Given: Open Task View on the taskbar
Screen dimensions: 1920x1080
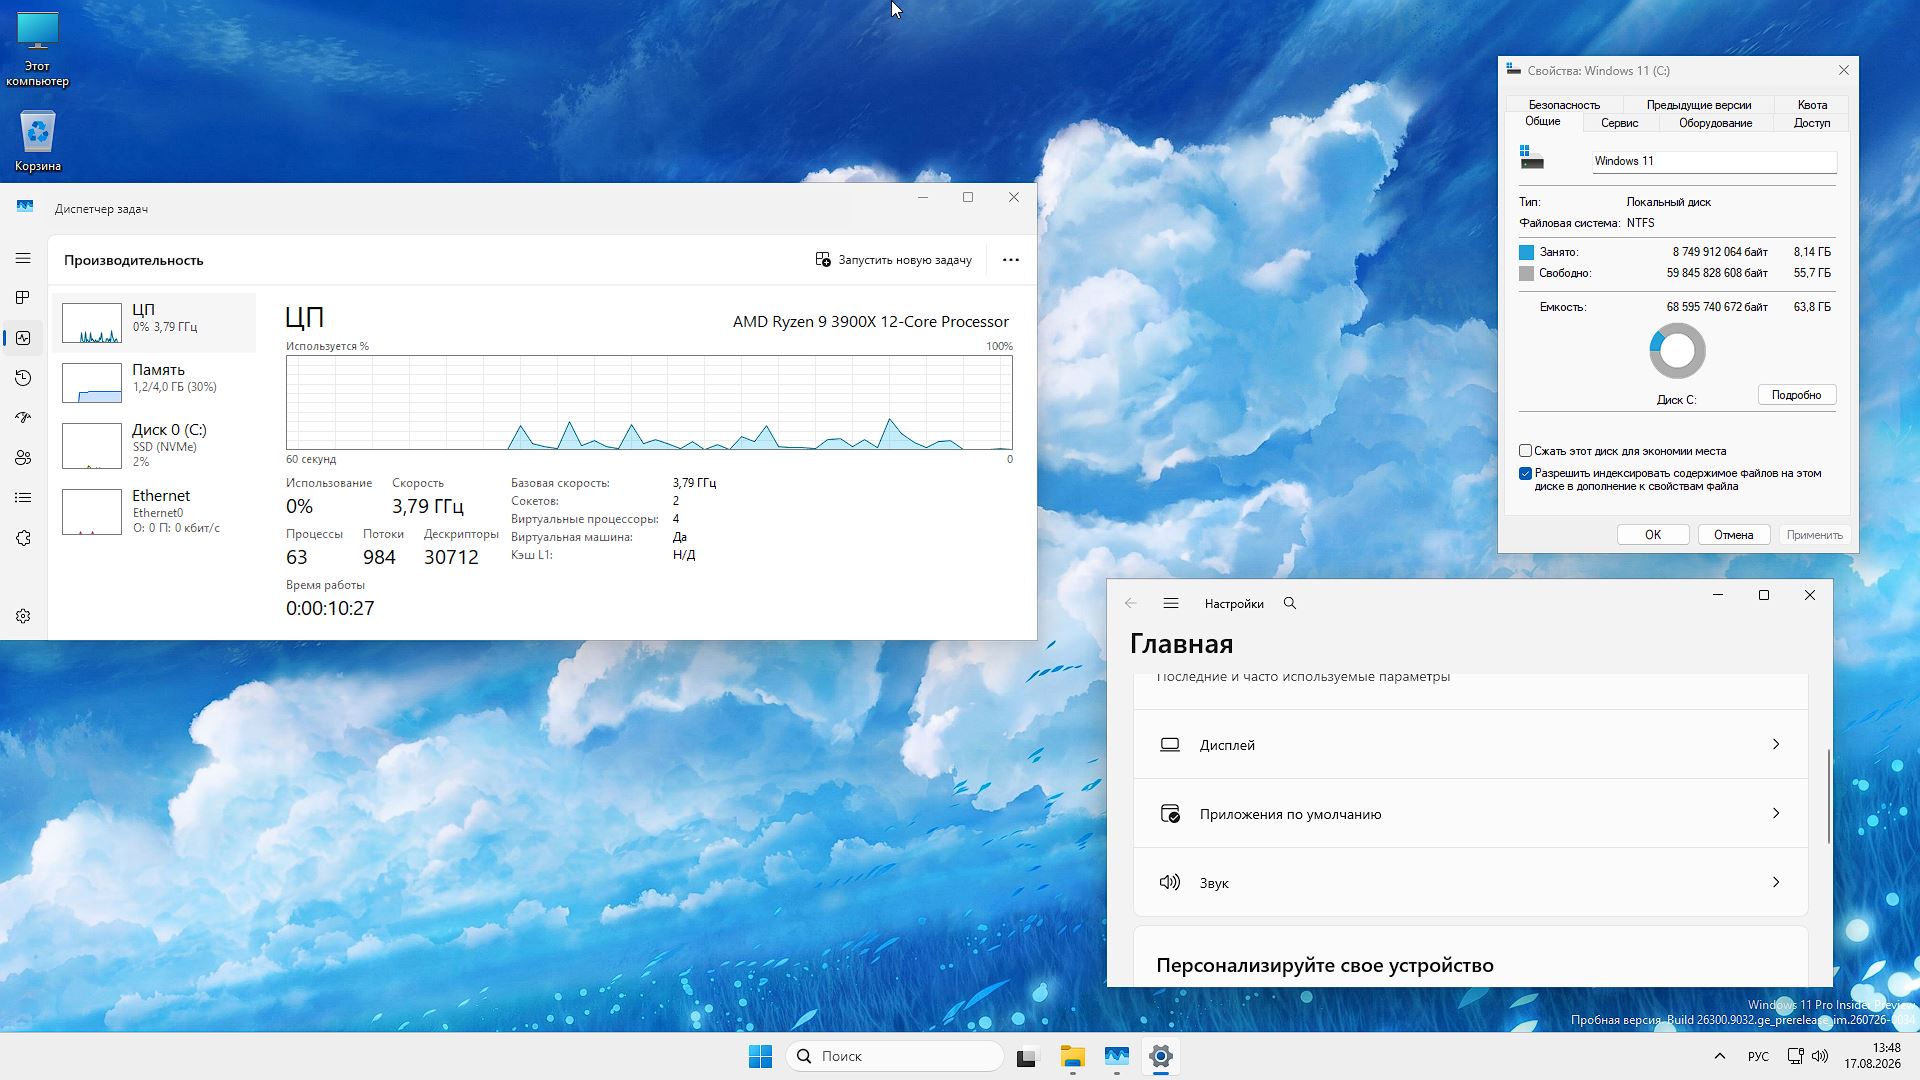Looking at the screenshot, I should 1028,1056.
